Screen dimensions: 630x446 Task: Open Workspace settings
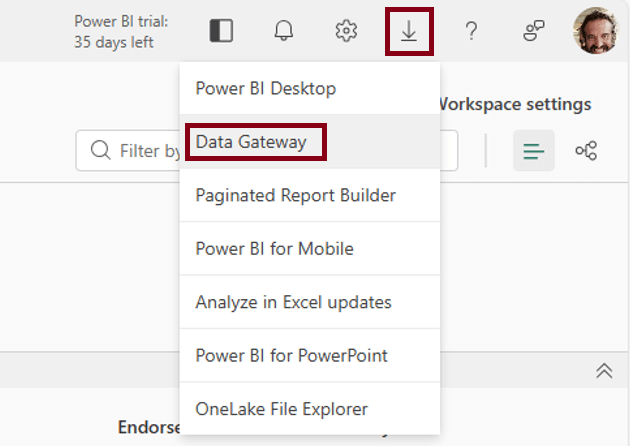[516, 104]
